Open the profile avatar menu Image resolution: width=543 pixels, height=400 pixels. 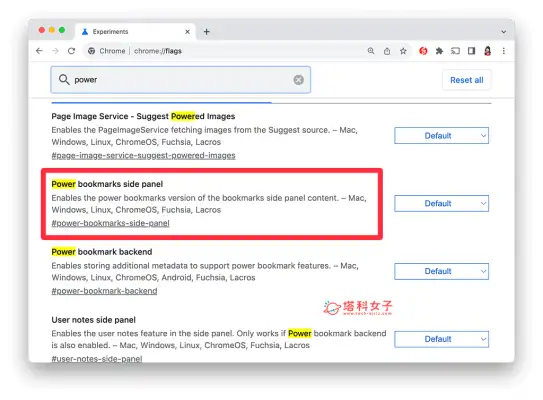pyautogui.click(x=488, y=51)
